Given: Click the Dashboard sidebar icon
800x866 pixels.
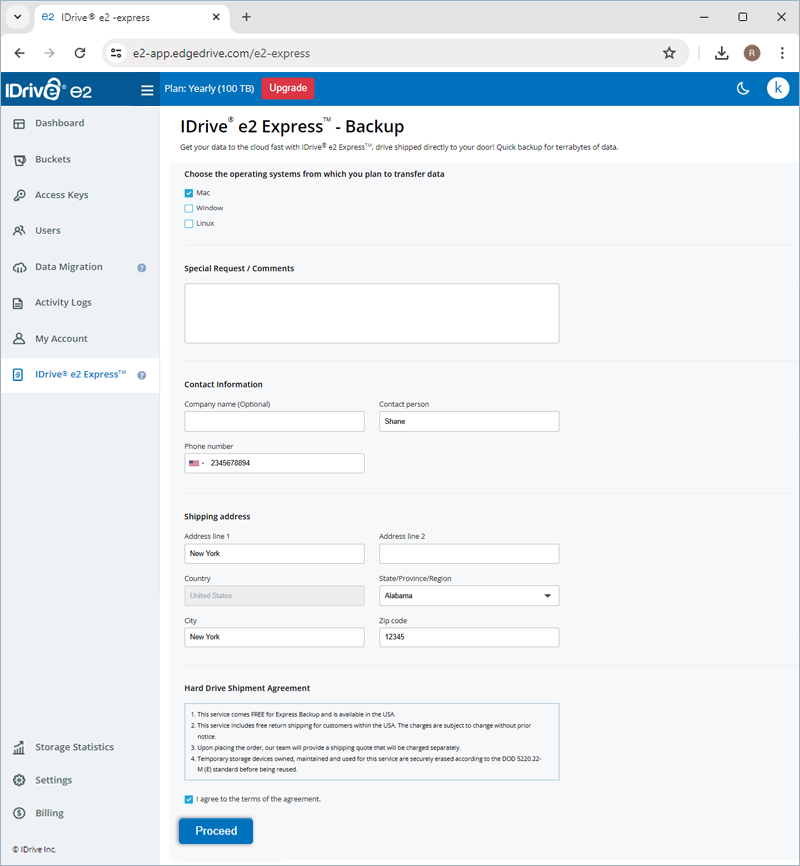Looking at the screenshot, I should pos(19,124).
